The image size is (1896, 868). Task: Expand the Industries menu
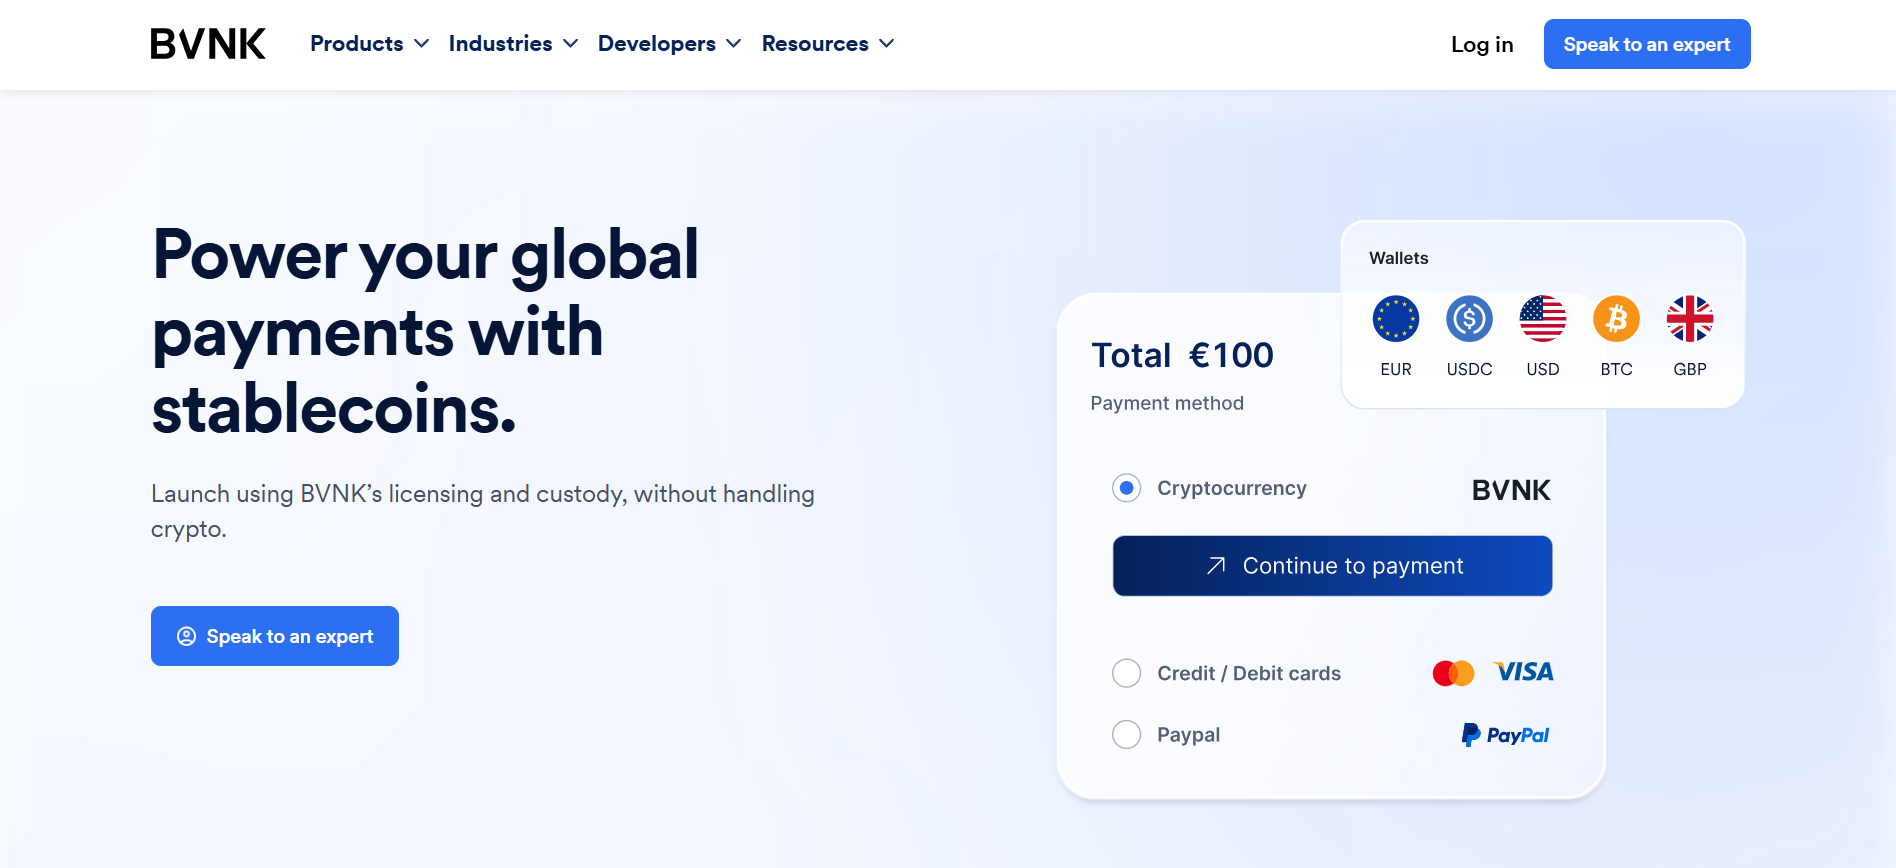(x=512, y=43)
